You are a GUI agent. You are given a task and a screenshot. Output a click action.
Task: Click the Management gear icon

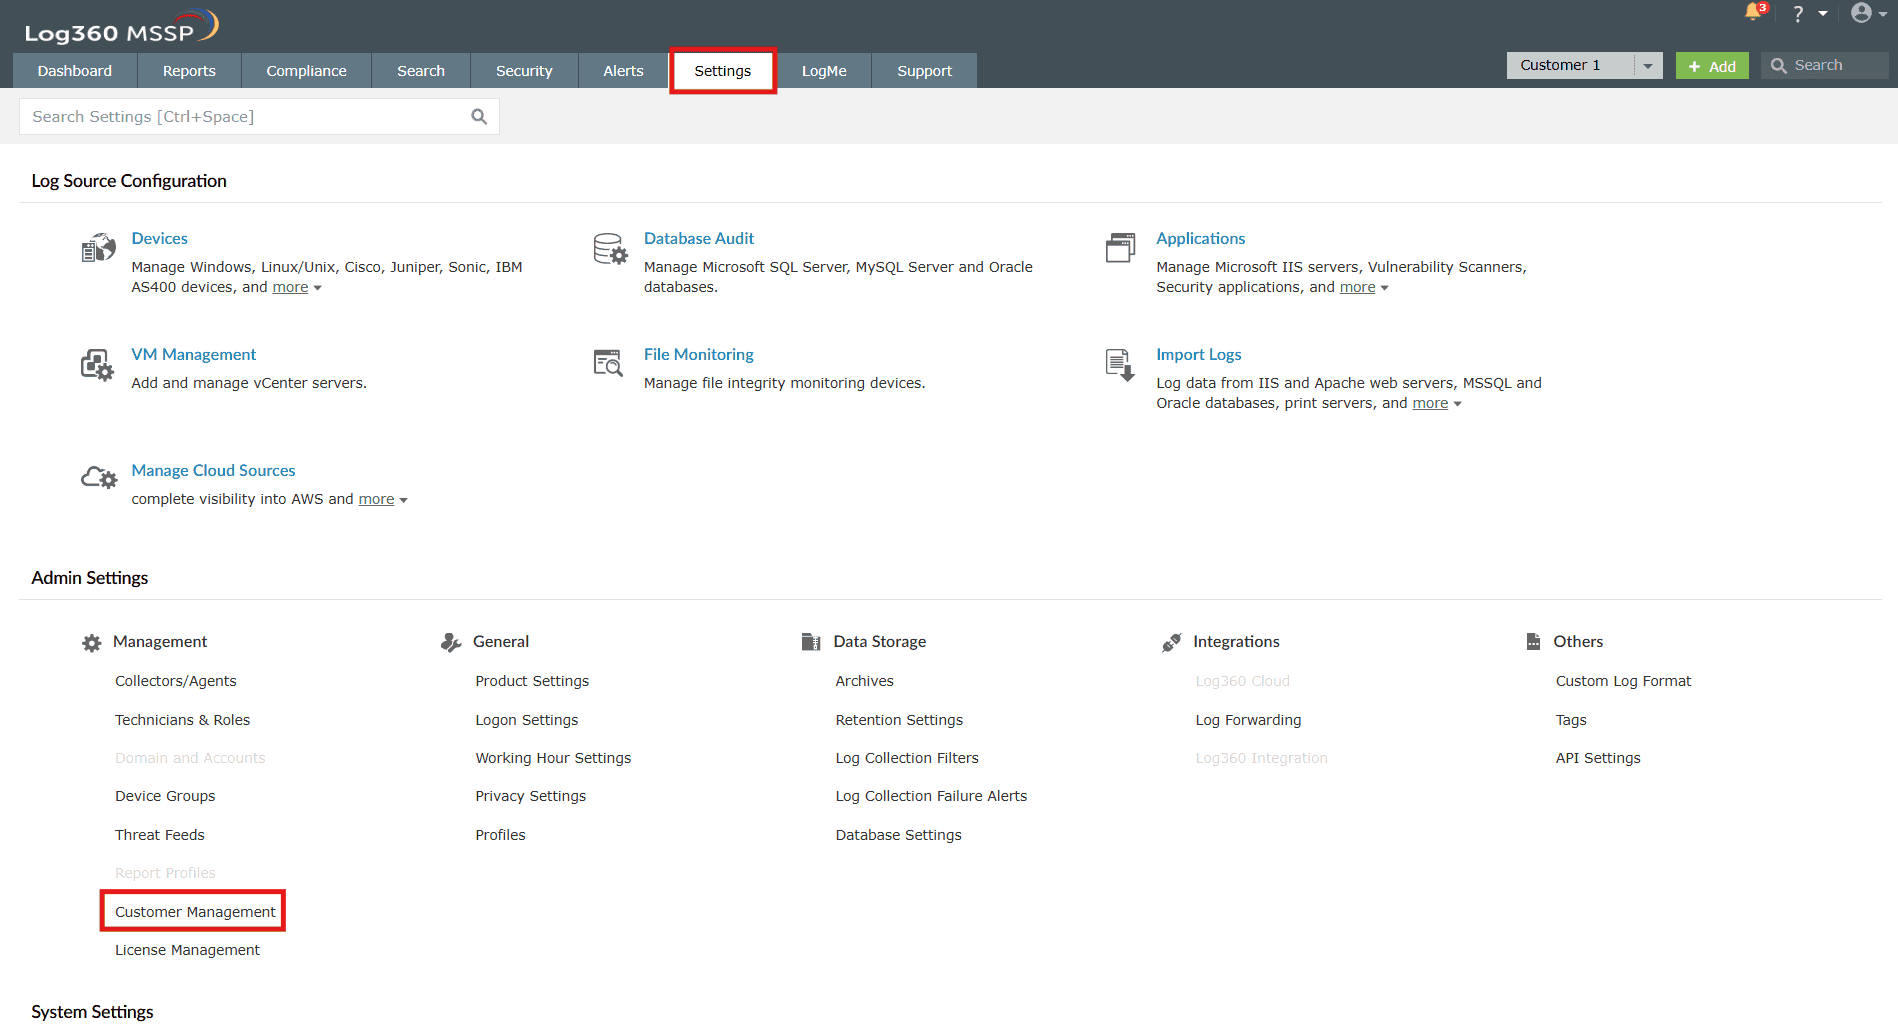point(92,643)
